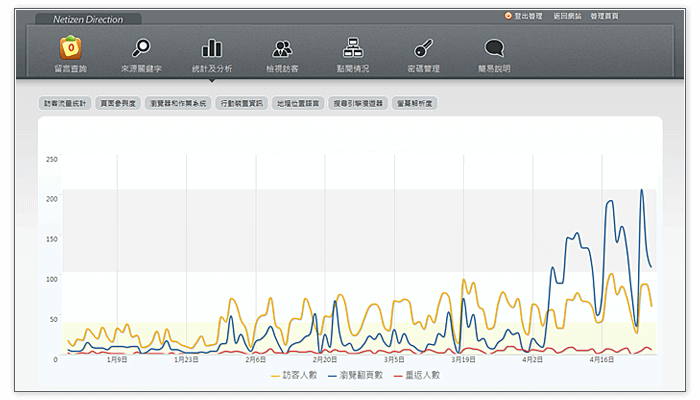
Task: Open the 留言查詢 jar icon
Action: (70, 48)
